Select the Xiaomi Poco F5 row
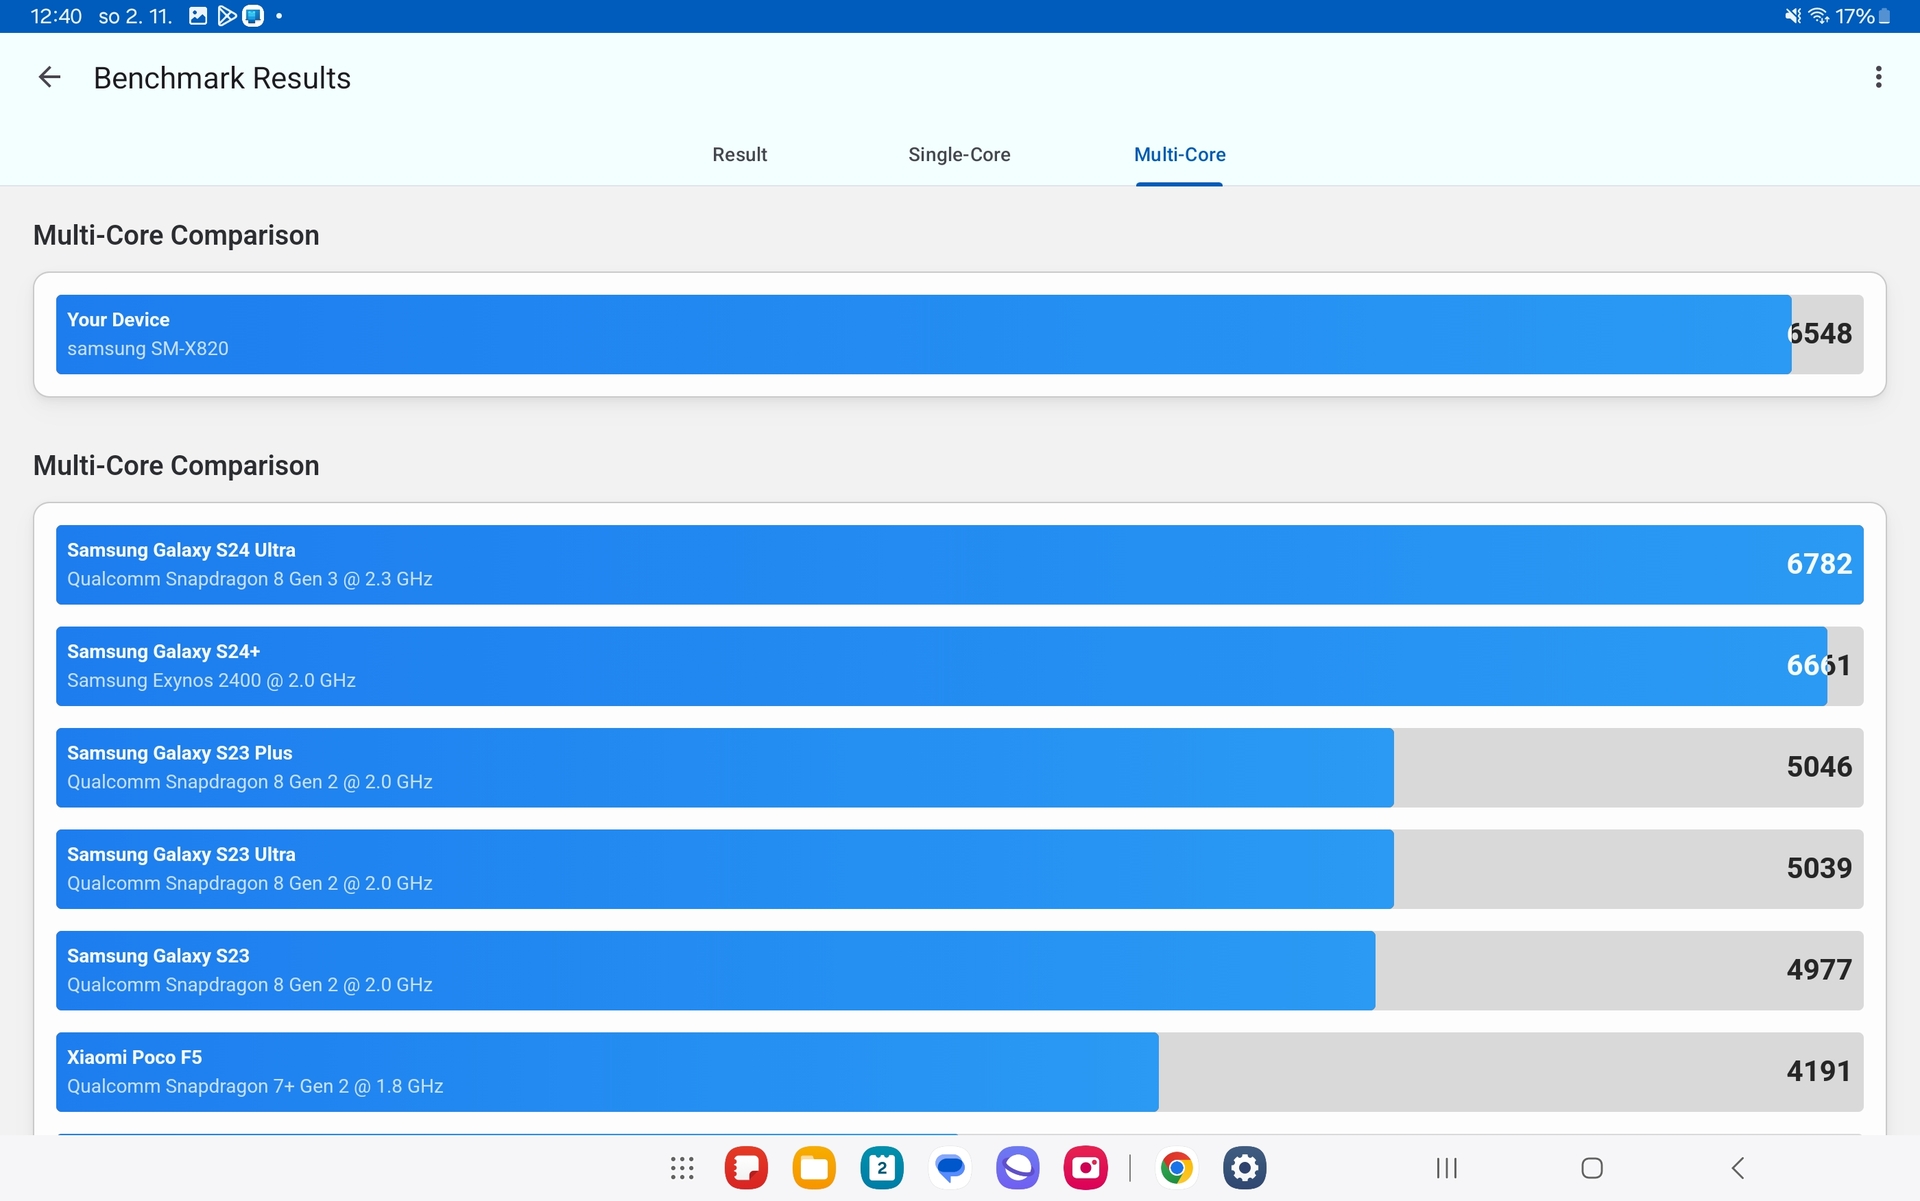This screenshot has width=1920, height=1201. tap(959, 1072)
